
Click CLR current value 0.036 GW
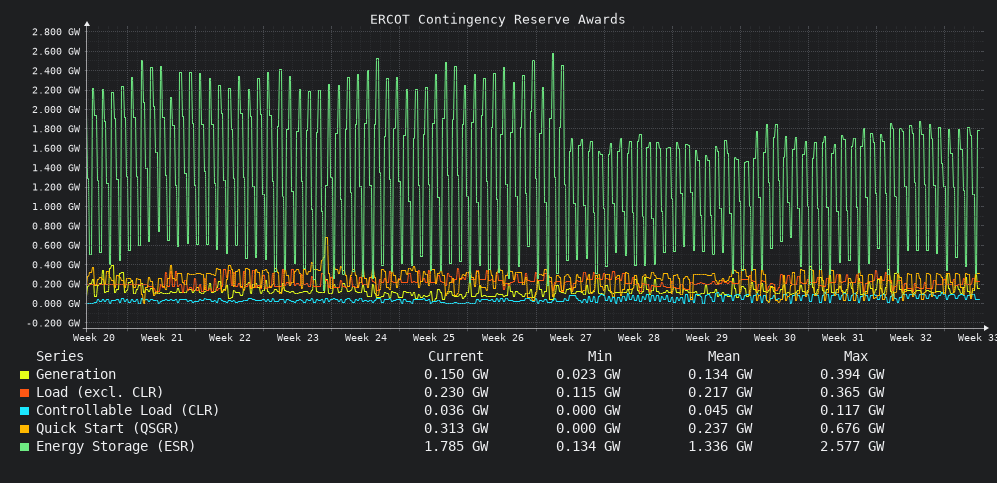pos(456,411)
